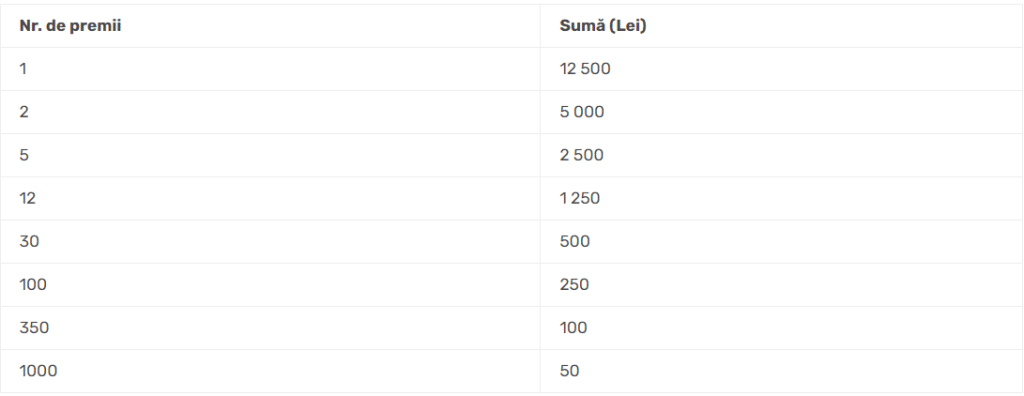1024x396 pixels.
Task: Select the prize count cell showing 350
Action: click(270, 327)
